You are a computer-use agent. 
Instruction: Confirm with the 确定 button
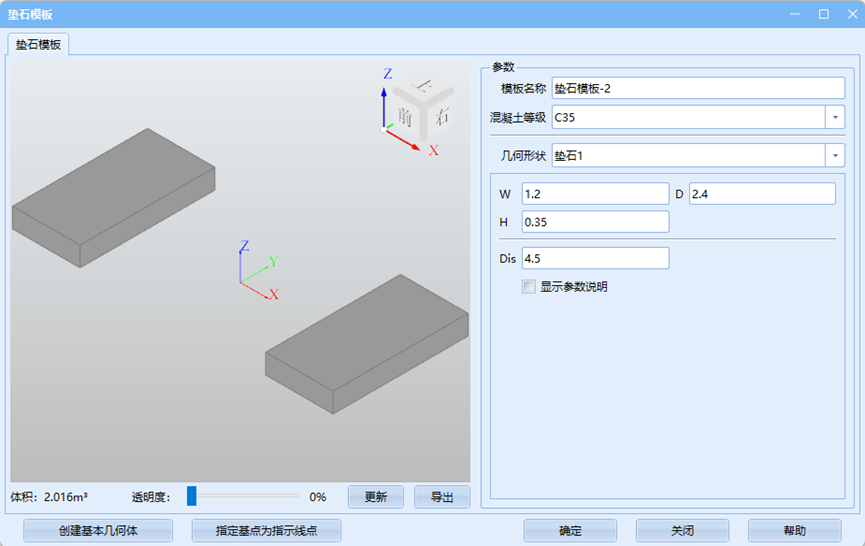(x=570, y=531)
